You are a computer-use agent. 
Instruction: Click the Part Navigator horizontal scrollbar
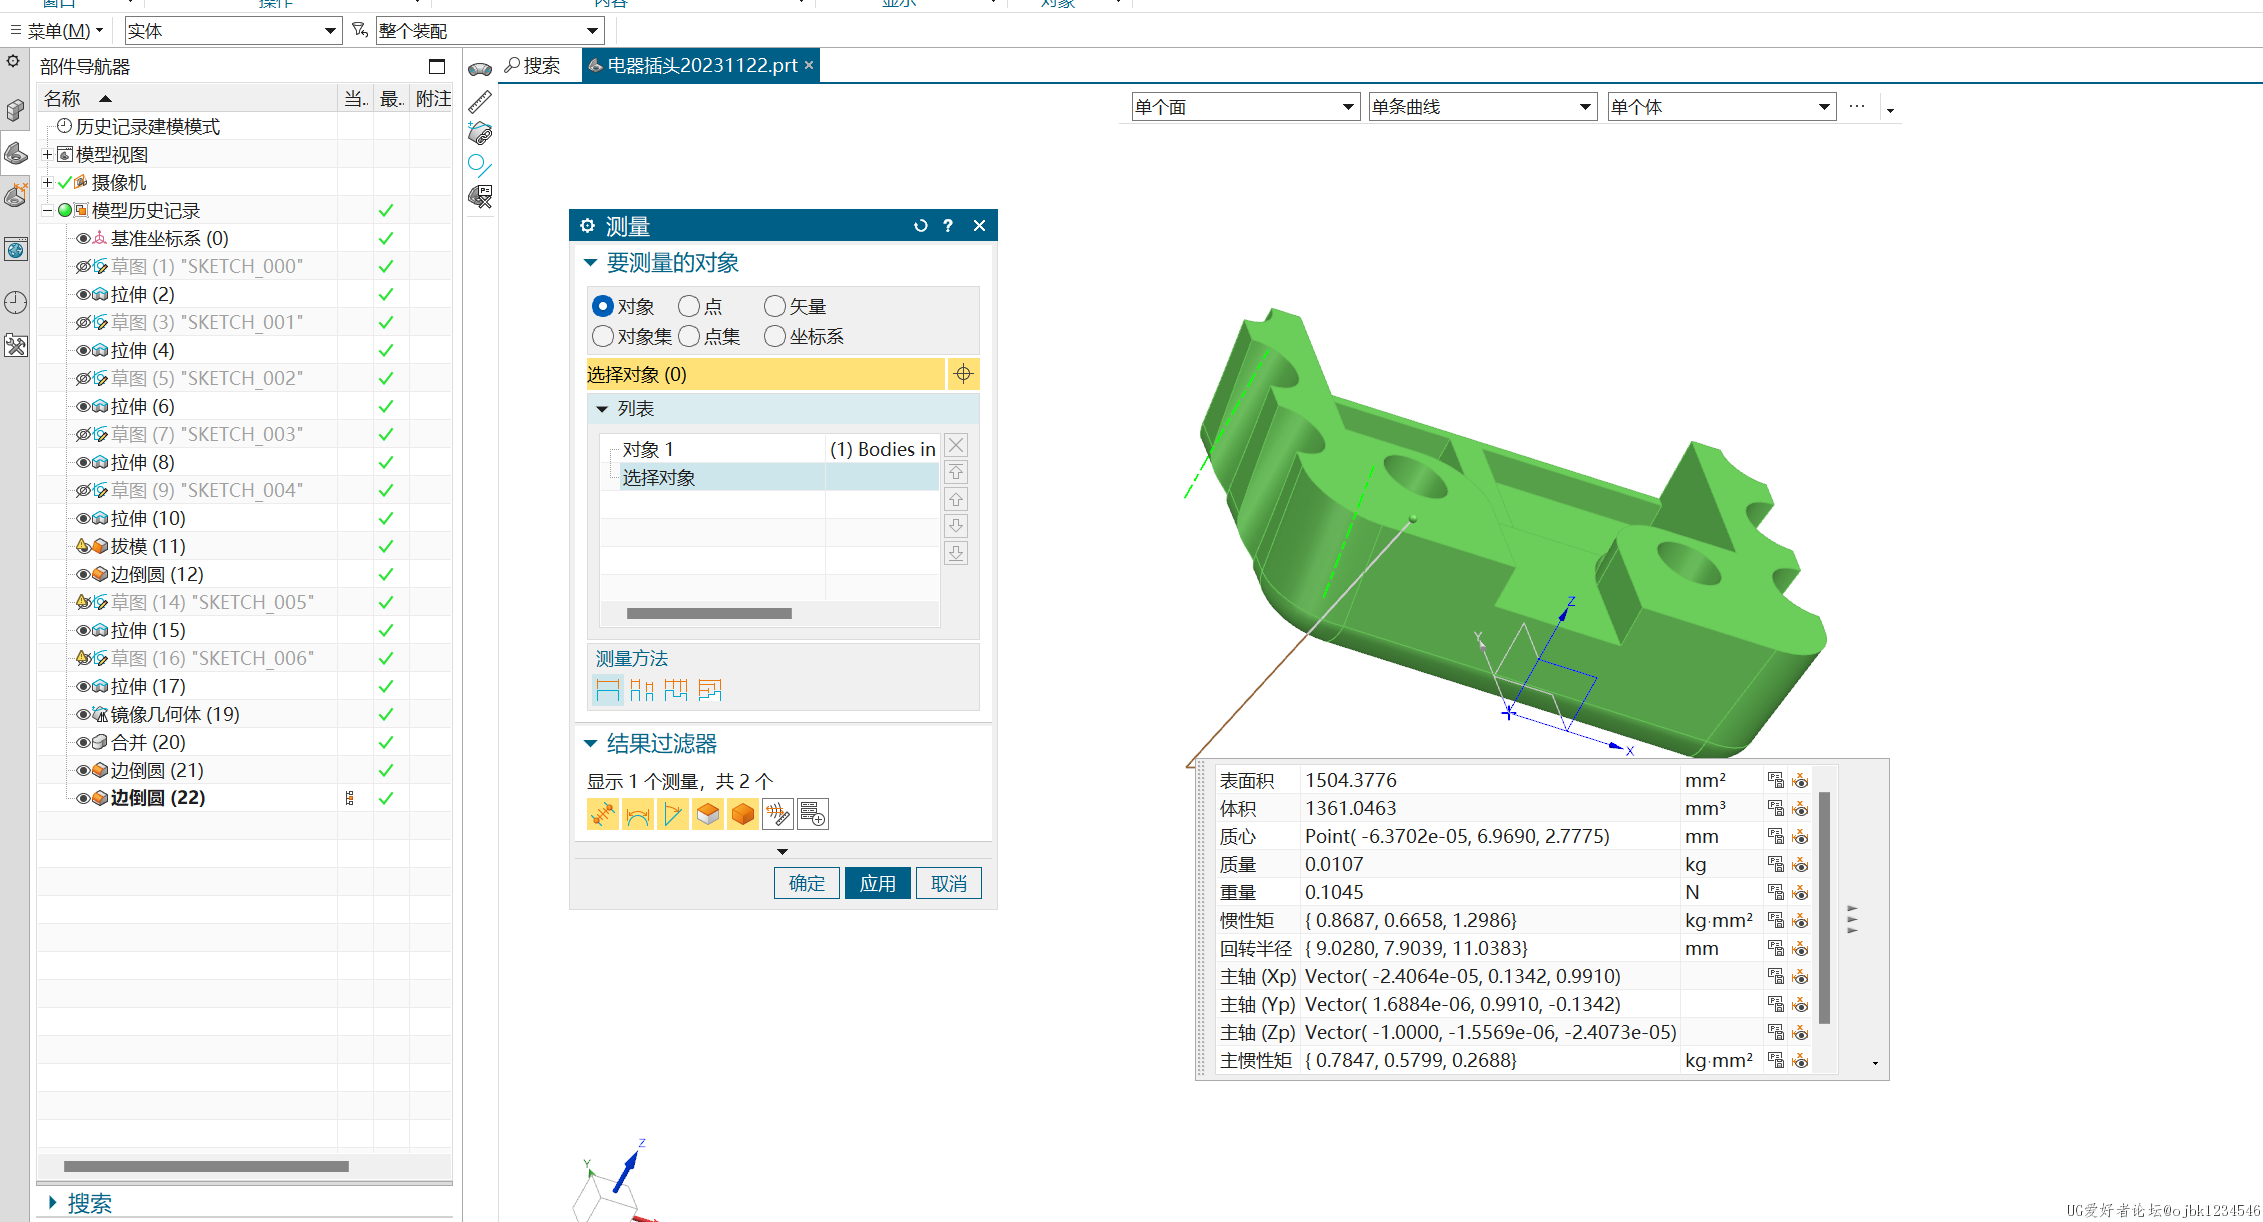pyautogui.click(x=206, y=1166)
